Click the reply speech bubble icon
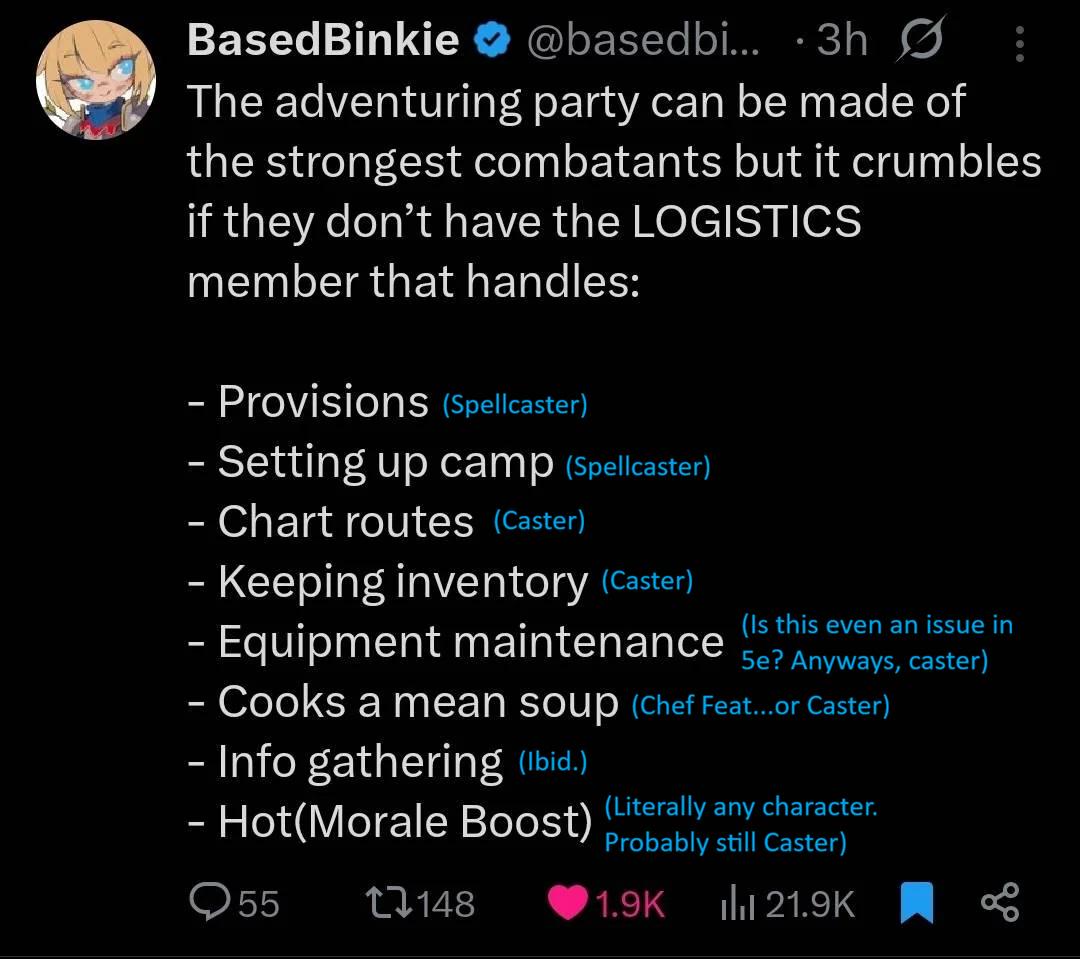 click(208, 903)
